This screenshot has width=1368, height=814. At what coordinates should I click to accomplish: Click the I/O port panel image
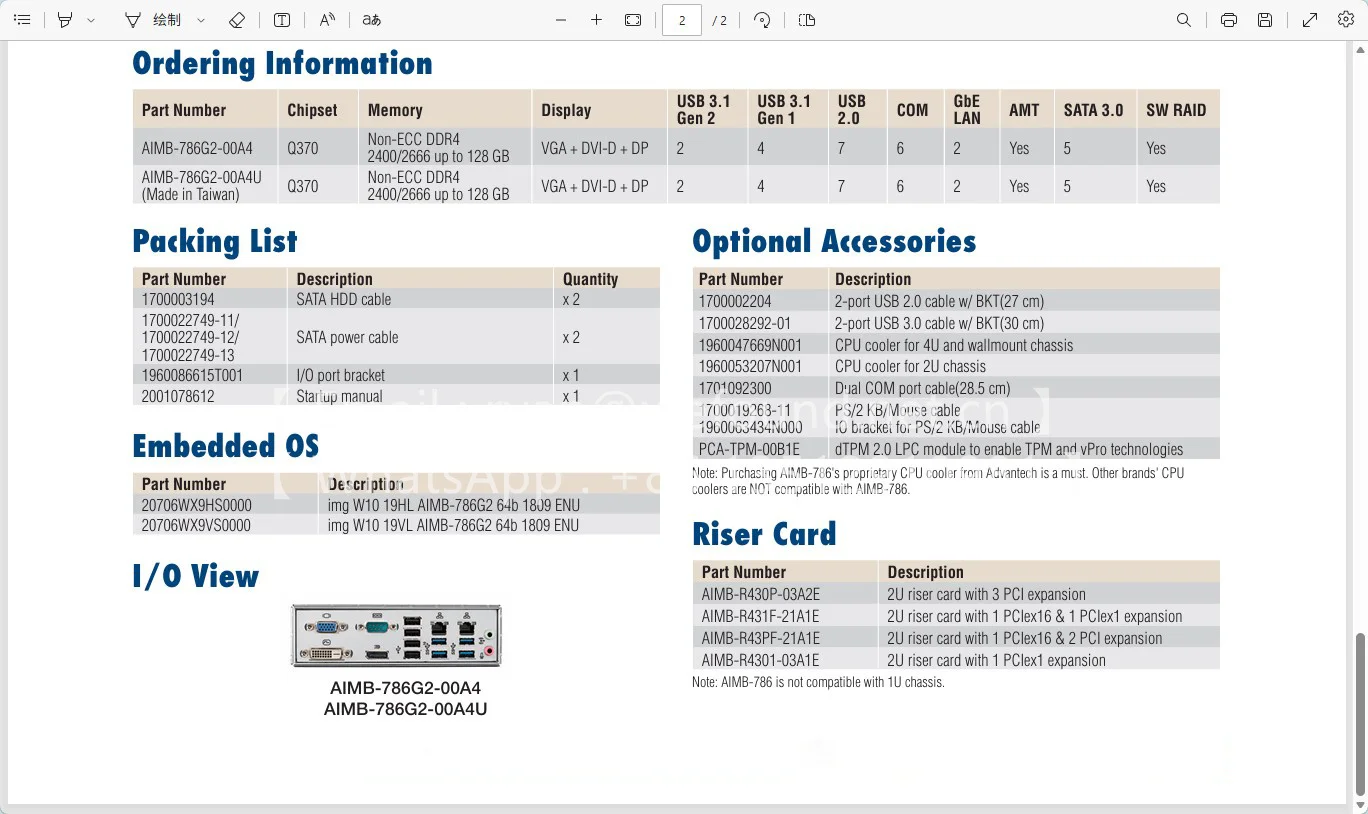coord(396,635)
